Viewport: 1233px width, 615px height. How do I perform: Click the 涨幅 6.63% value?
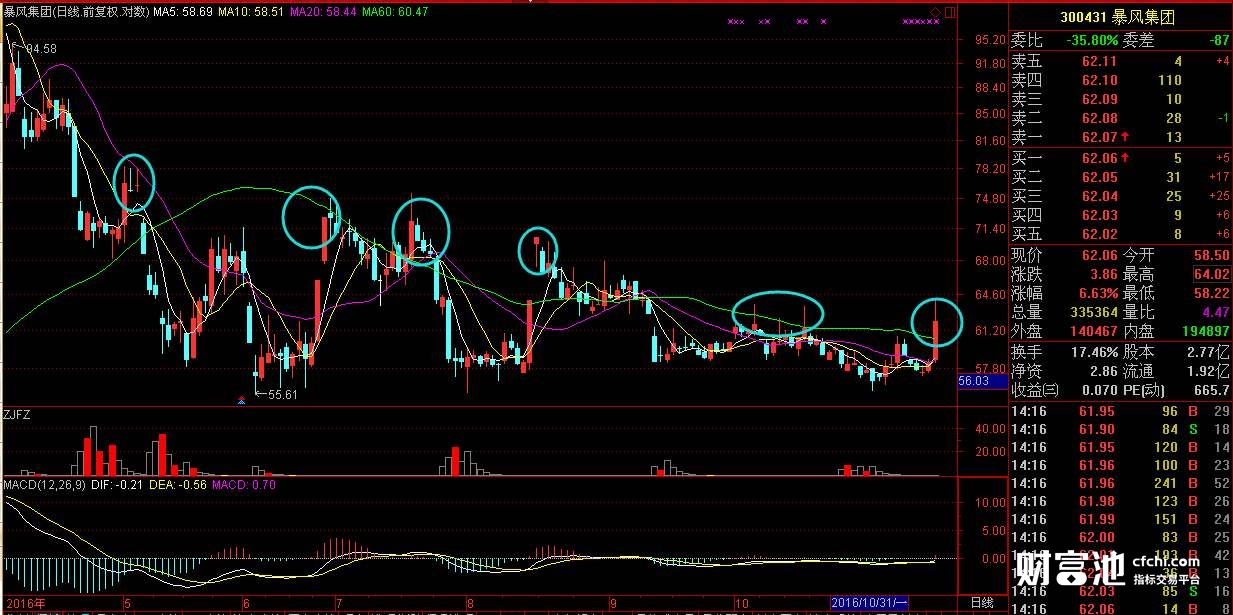[1097, 293]
